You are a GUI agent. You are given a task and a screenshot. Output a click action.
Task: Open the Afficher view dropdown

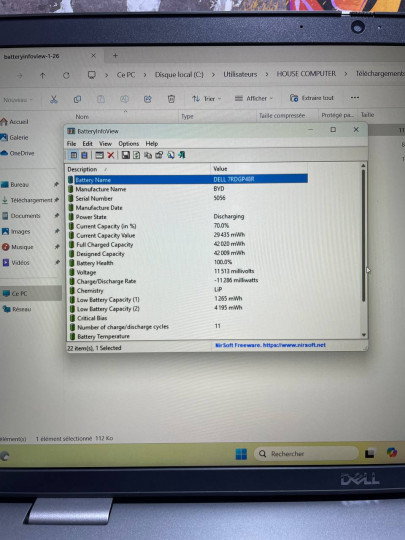click(254, 98)
